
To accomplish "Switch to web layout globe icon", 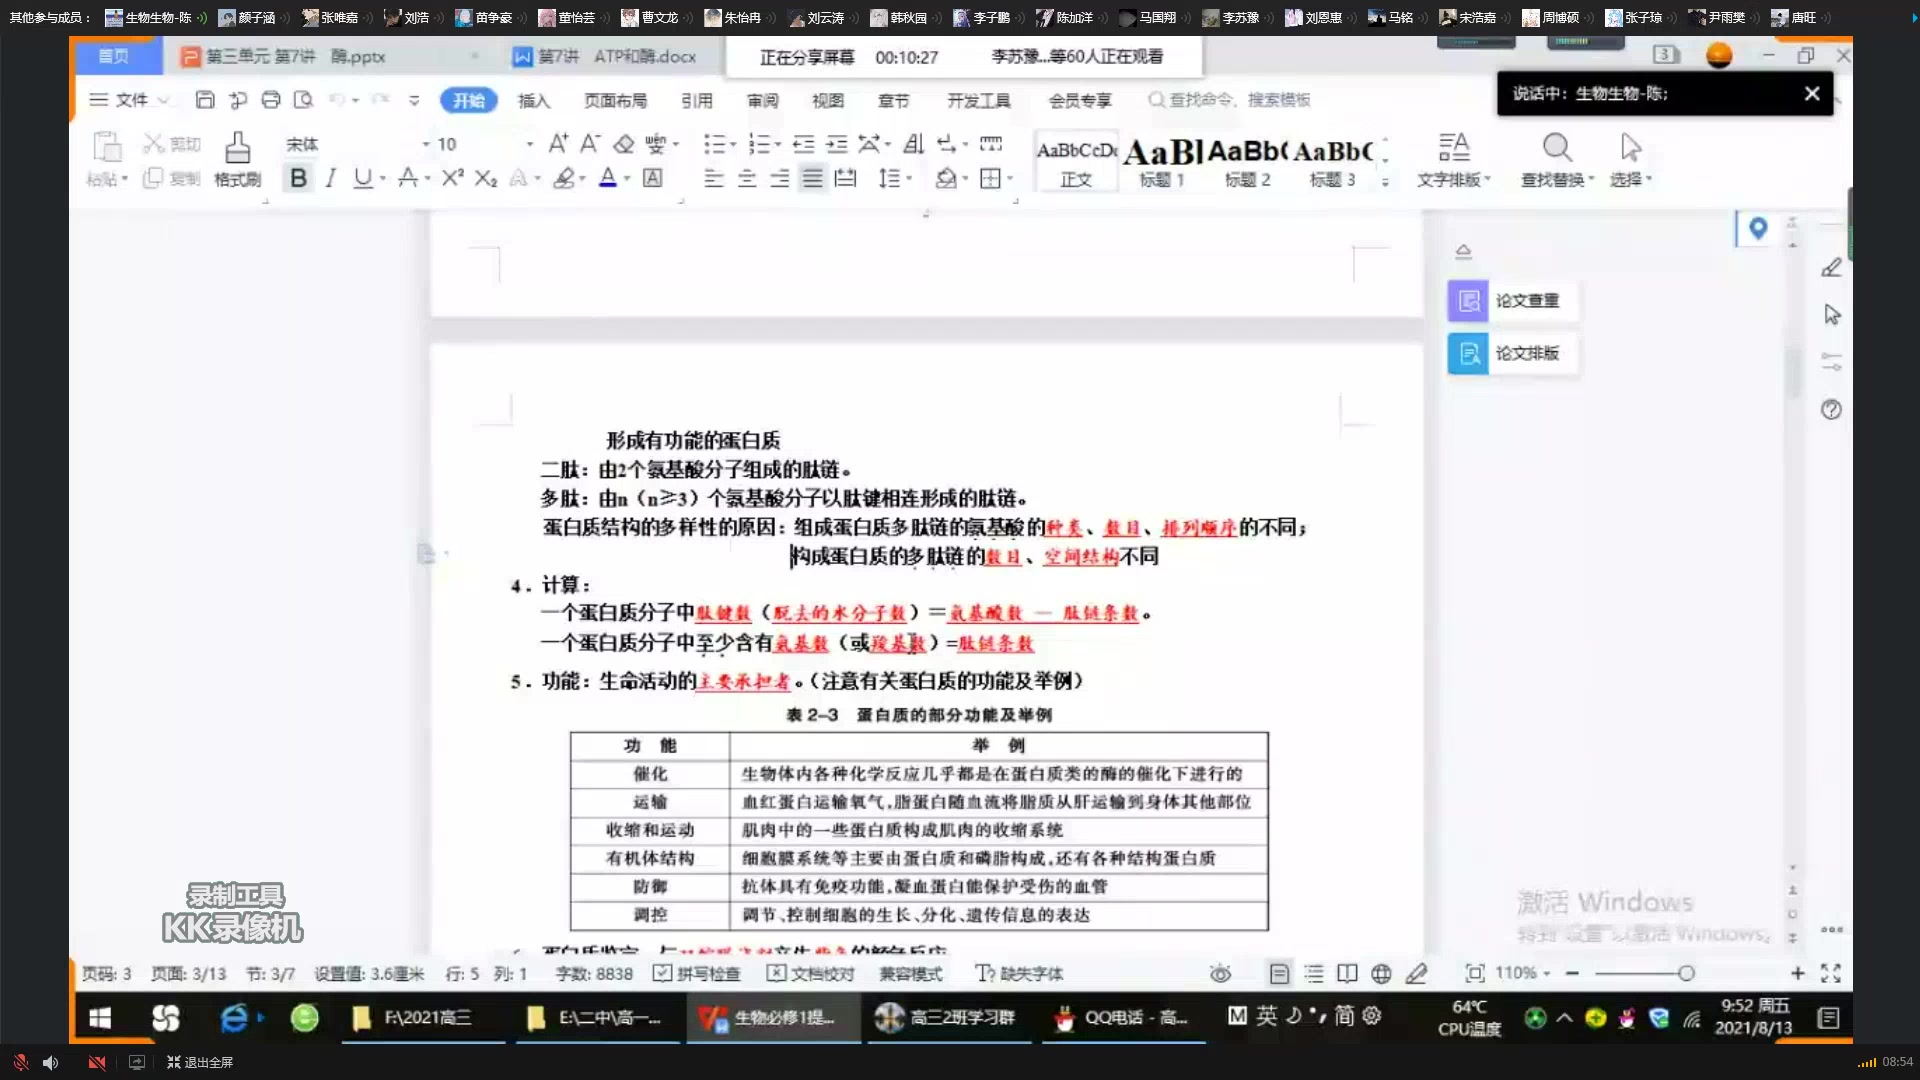I will (x=1381, y=973).
